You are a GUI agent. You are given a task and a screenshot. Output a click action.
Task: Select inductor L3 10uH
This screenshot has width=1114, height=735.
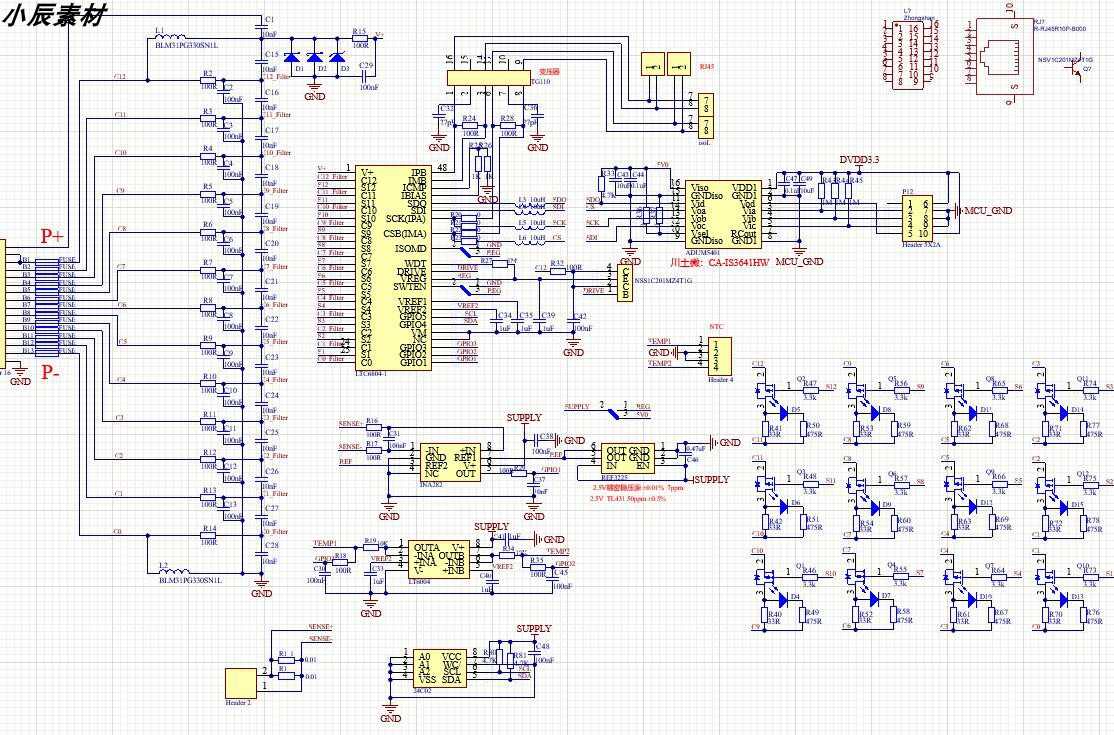tap(528, 207)
